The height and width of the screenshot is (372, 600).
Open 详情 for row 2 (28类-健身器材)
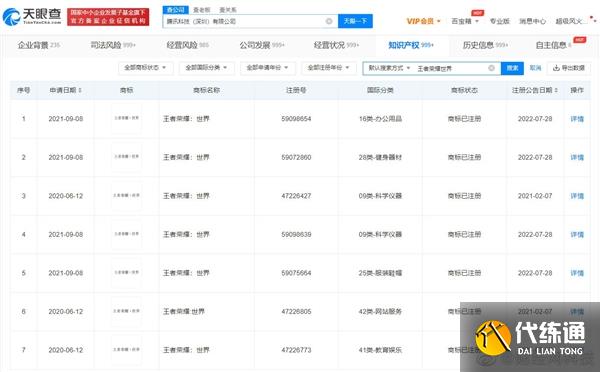(577, 157)
